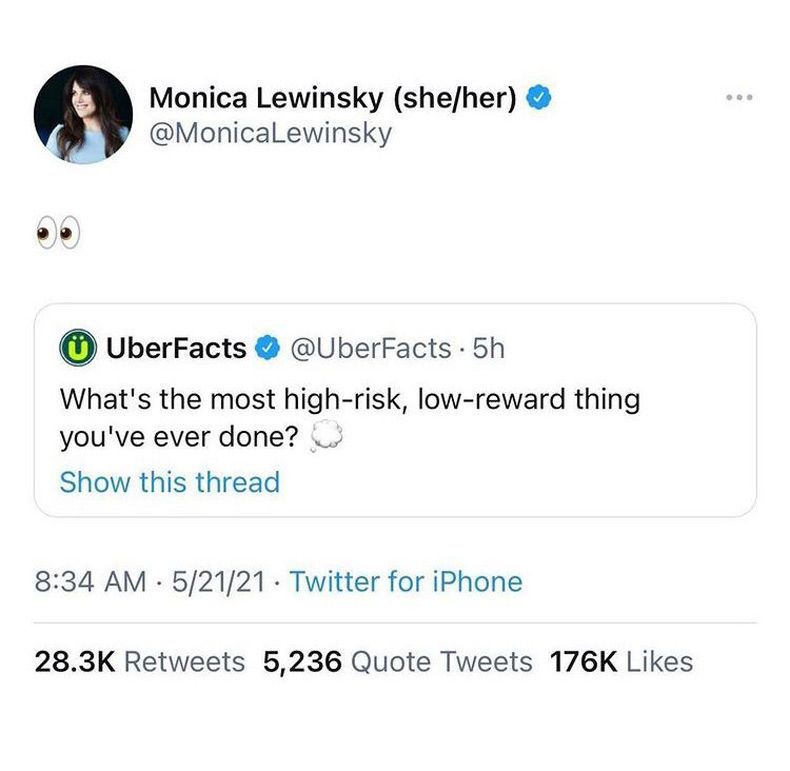Click the main tweet author's profile photo
790x771 pixels.
click(x=82, y=115)
